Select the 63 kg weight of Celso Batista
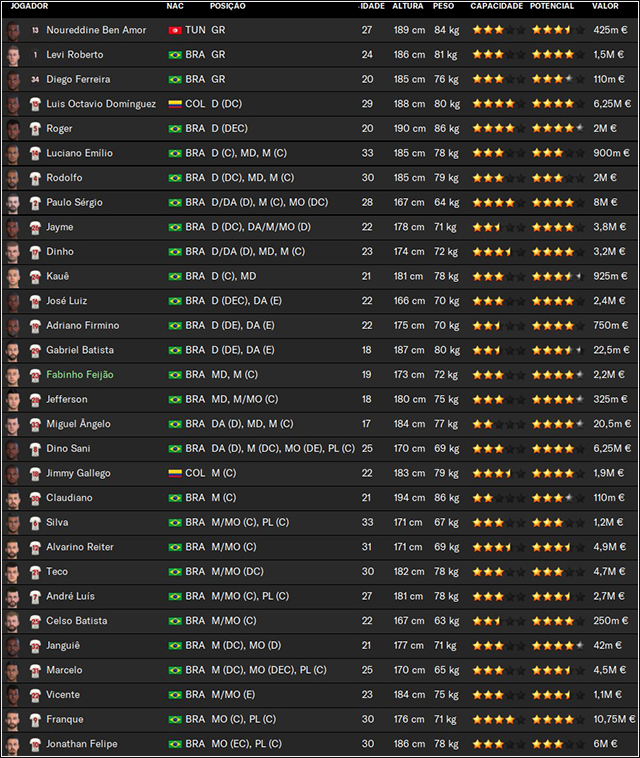640x758 pixels. point(446,621)
